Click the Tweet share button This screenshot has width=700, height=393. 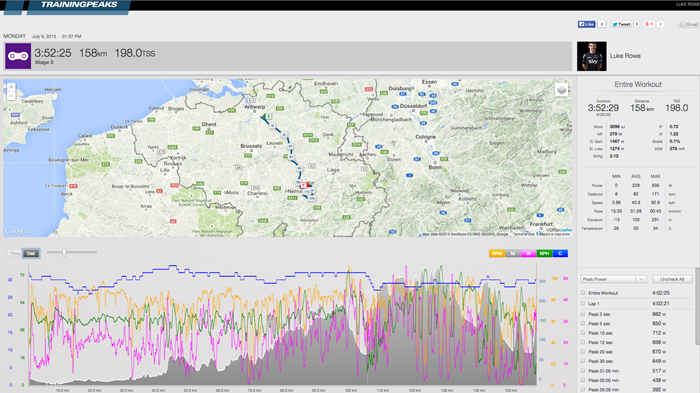pyautogui.click(x=621, y=24)
